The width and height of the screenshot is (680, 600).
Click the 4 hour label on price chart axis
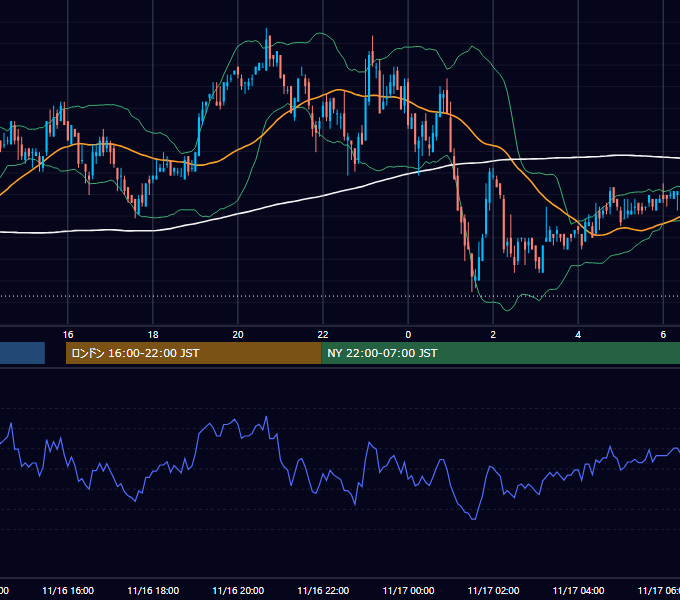[578, 335]
